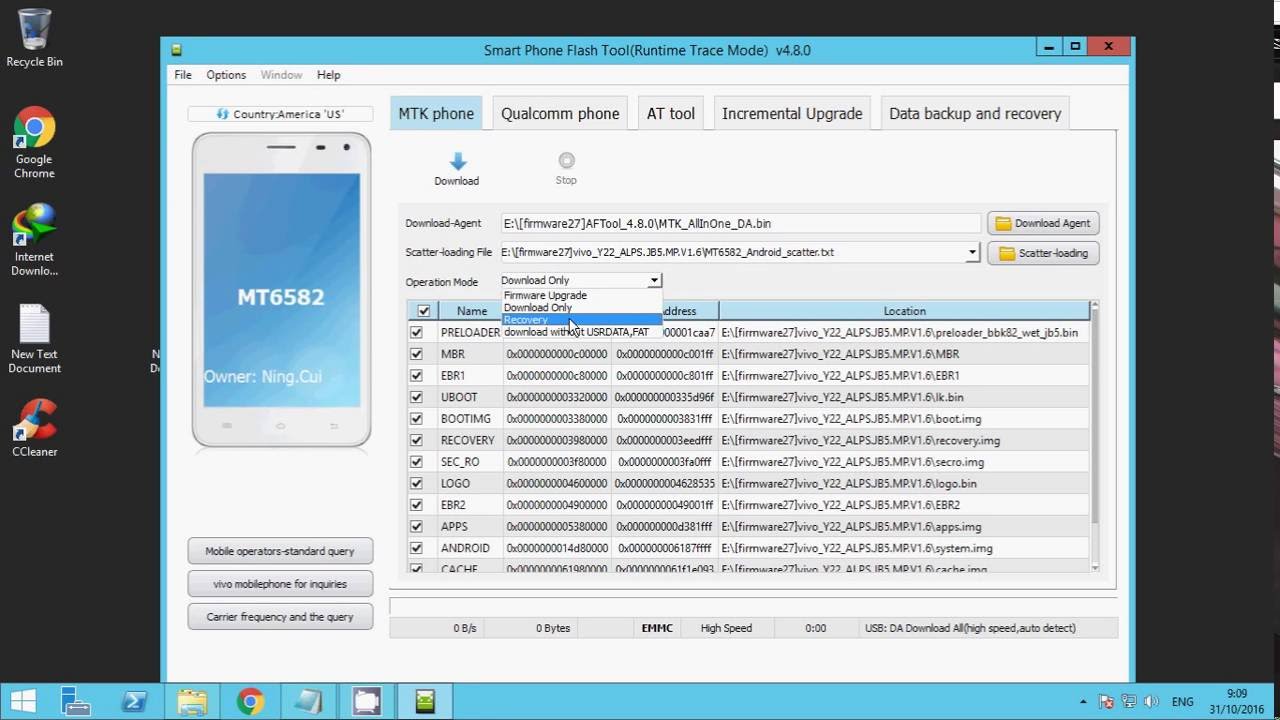Uncheck the PRELOADER partition checkbox

coord(416,332)
